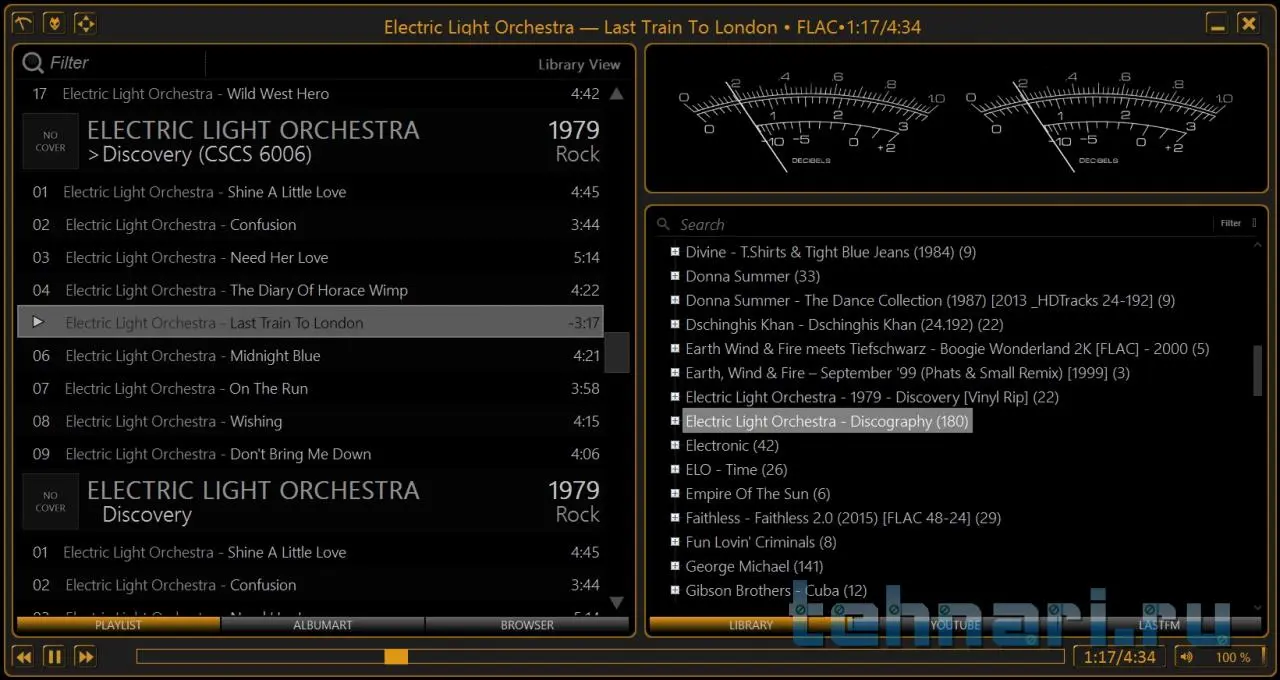This screenshot has height=680, width=1280.
Task: Expand Divine - T.Shirts & Tight Blue Jeans node
Action: coord(675,252)
